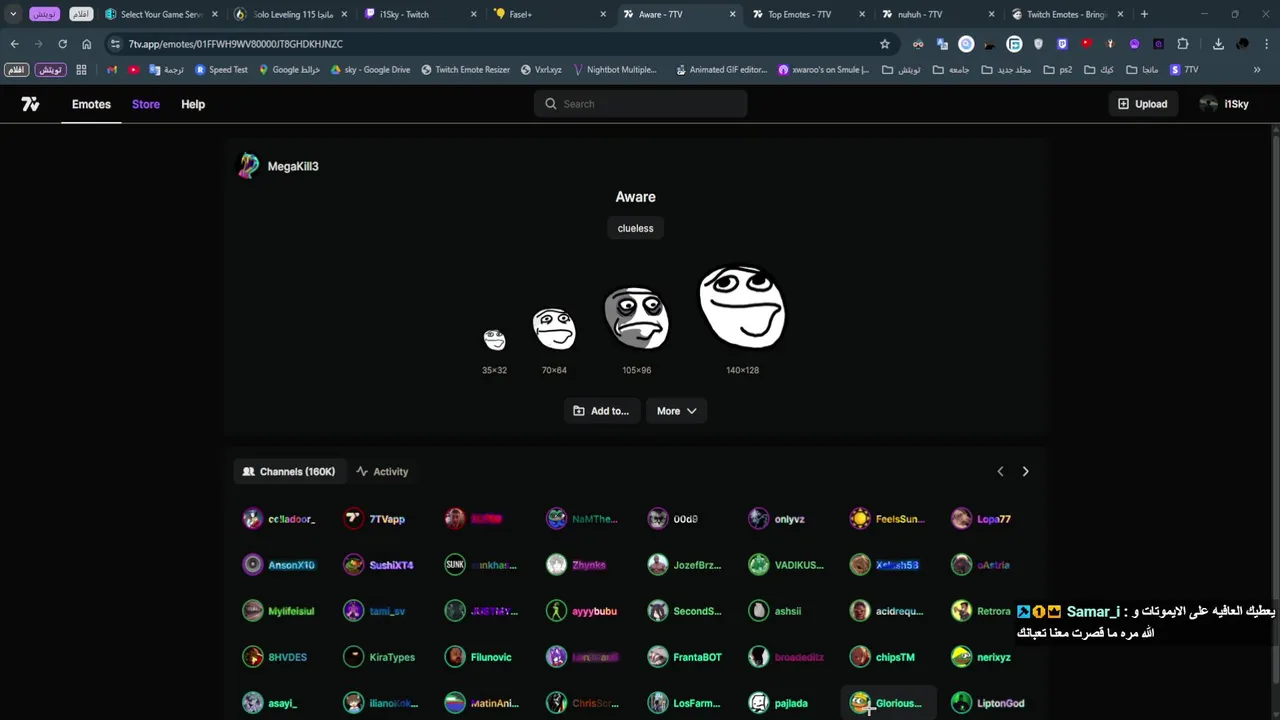Open AnsonX10 channel
The width and height of the screenshot is (1280, 720).
(279, 565)
